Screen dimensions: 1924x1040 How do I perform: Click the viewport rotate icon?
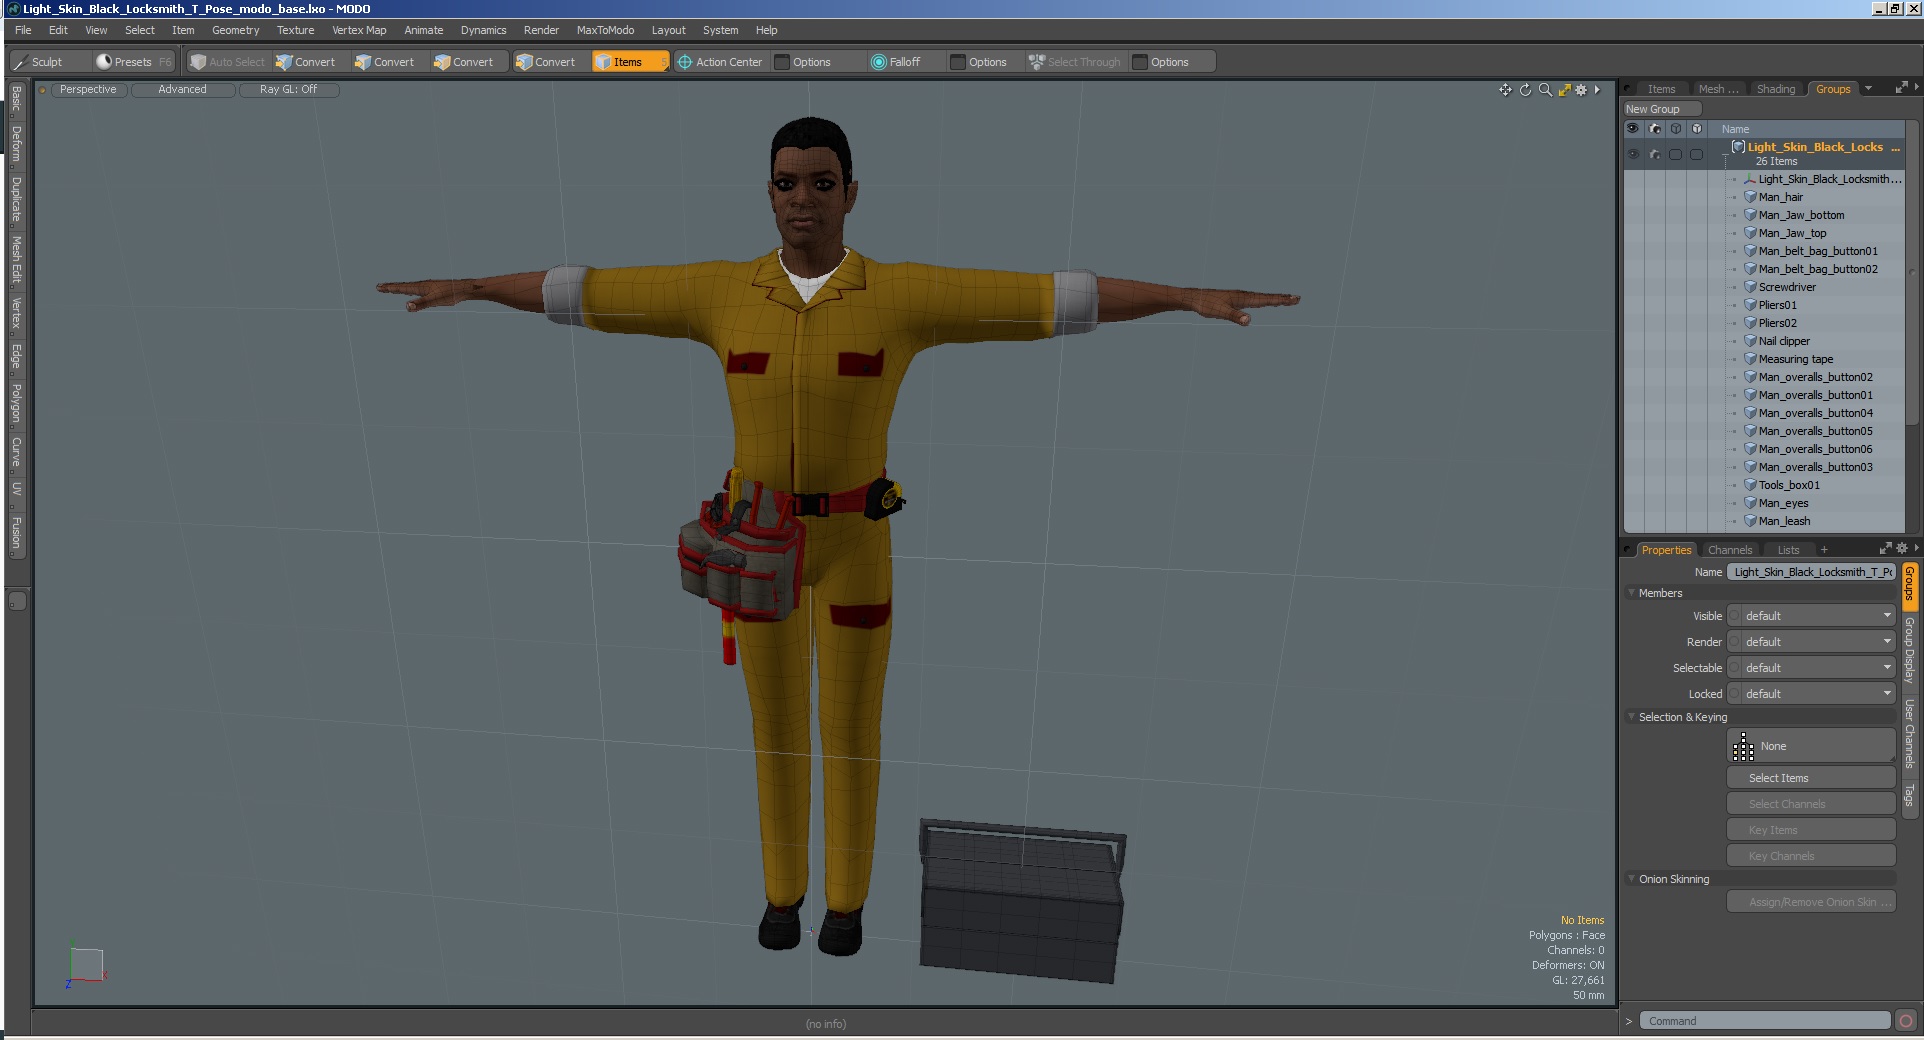1525,90
